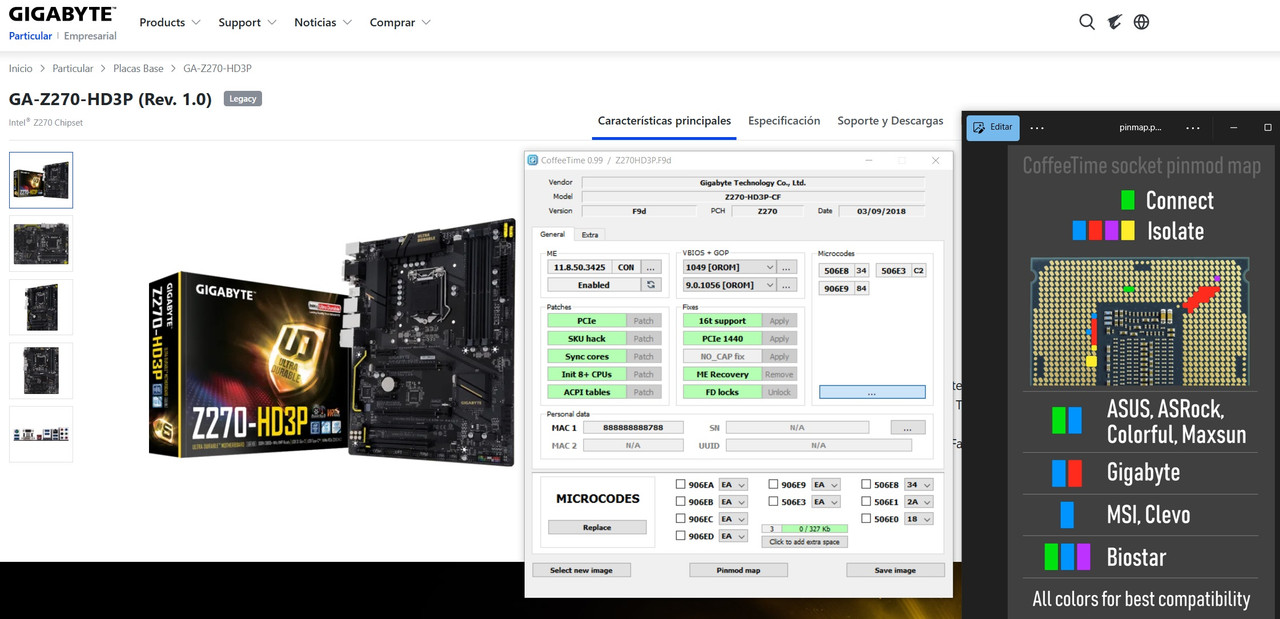Expand the Comprar navigation menu

[x=400, y=22]
